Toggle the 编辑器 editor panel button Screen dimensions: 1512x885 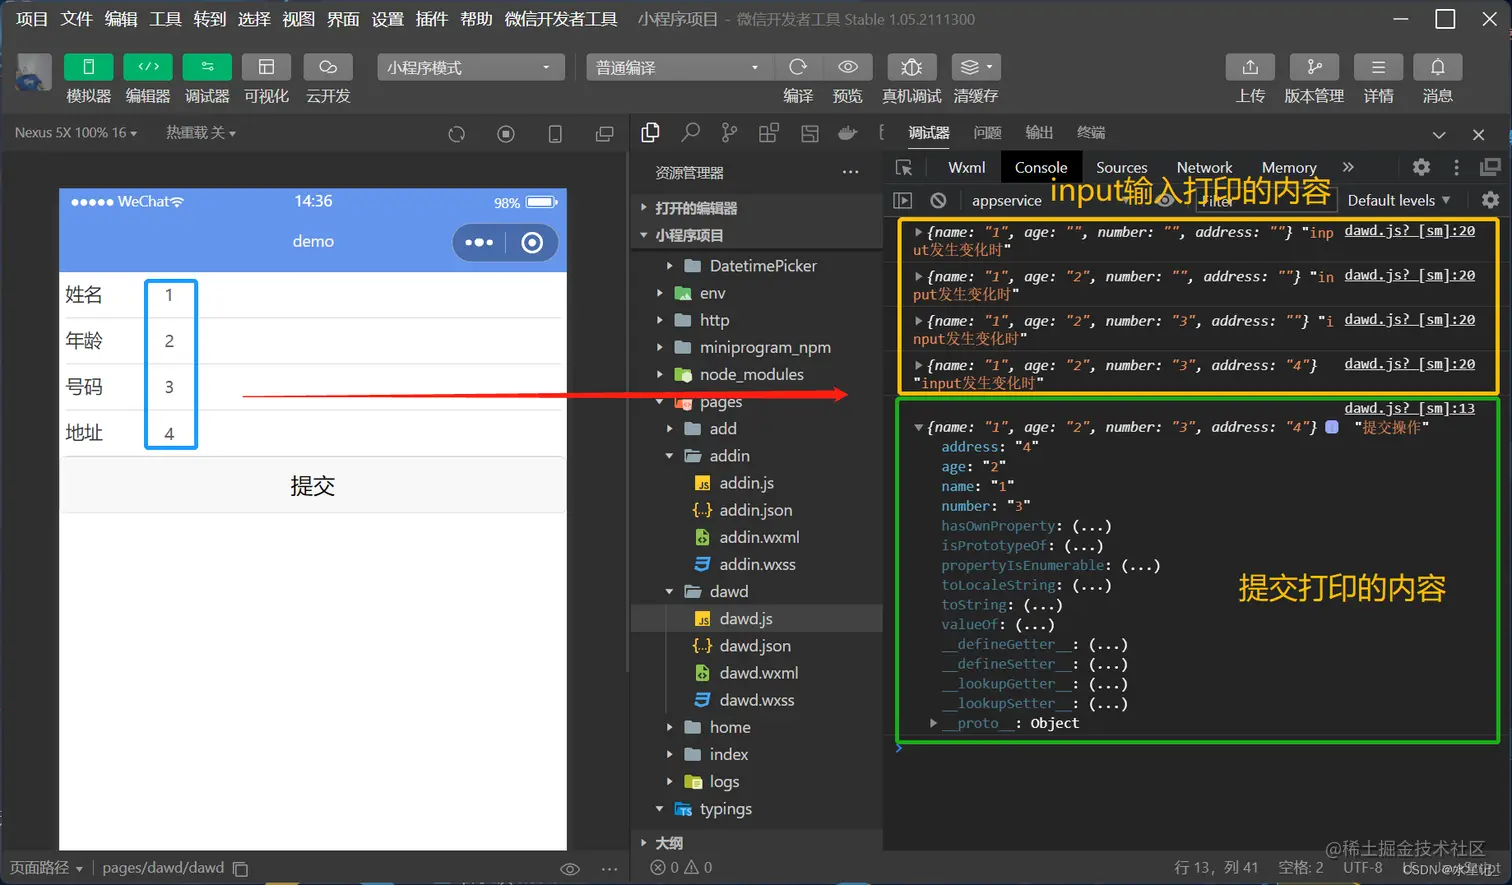coord(148,67)
